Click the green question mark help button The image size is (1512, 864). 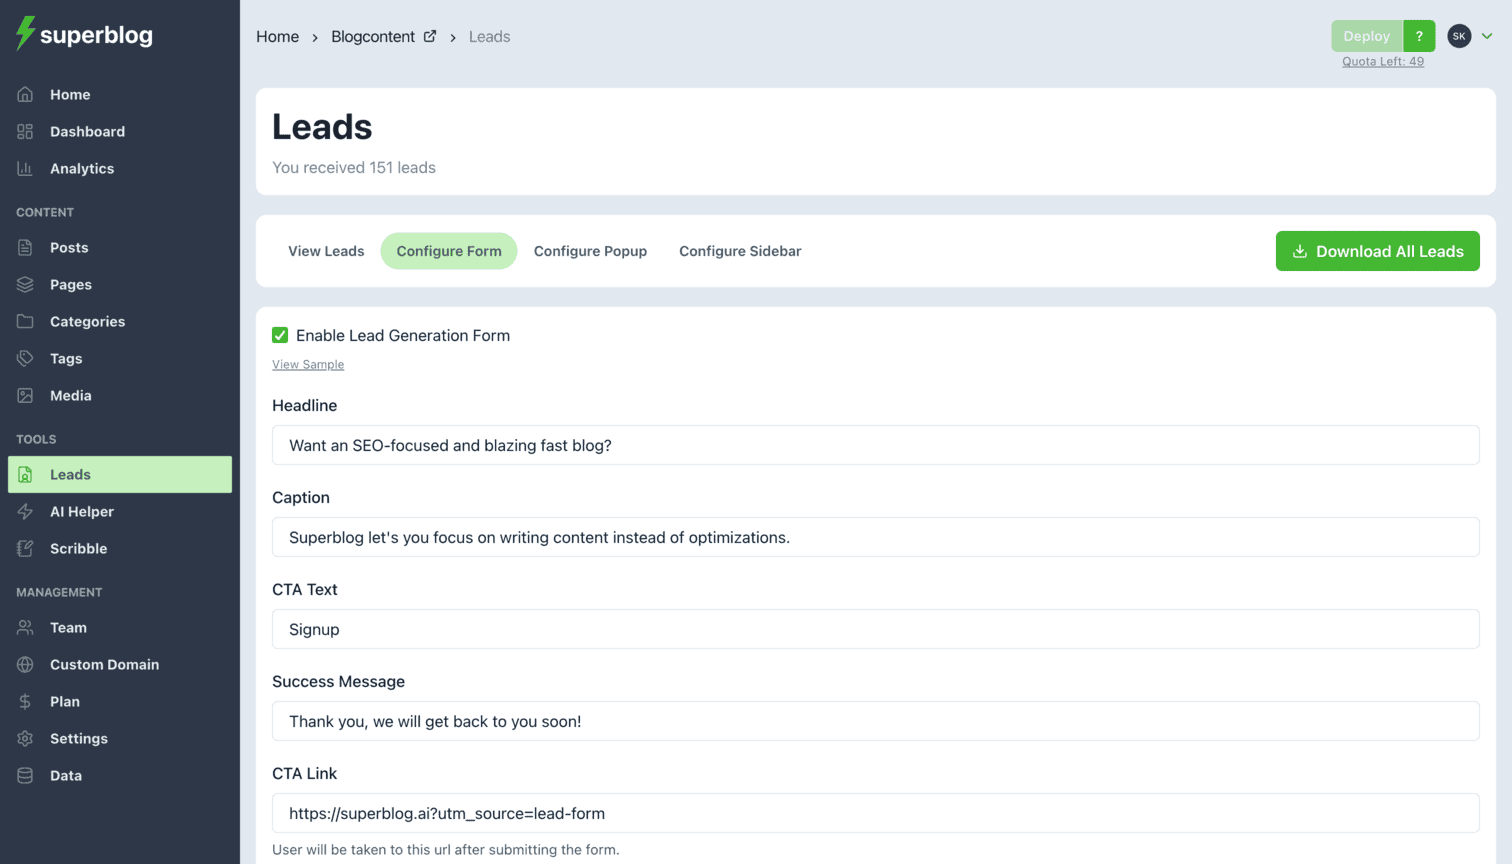point(1419,36)
